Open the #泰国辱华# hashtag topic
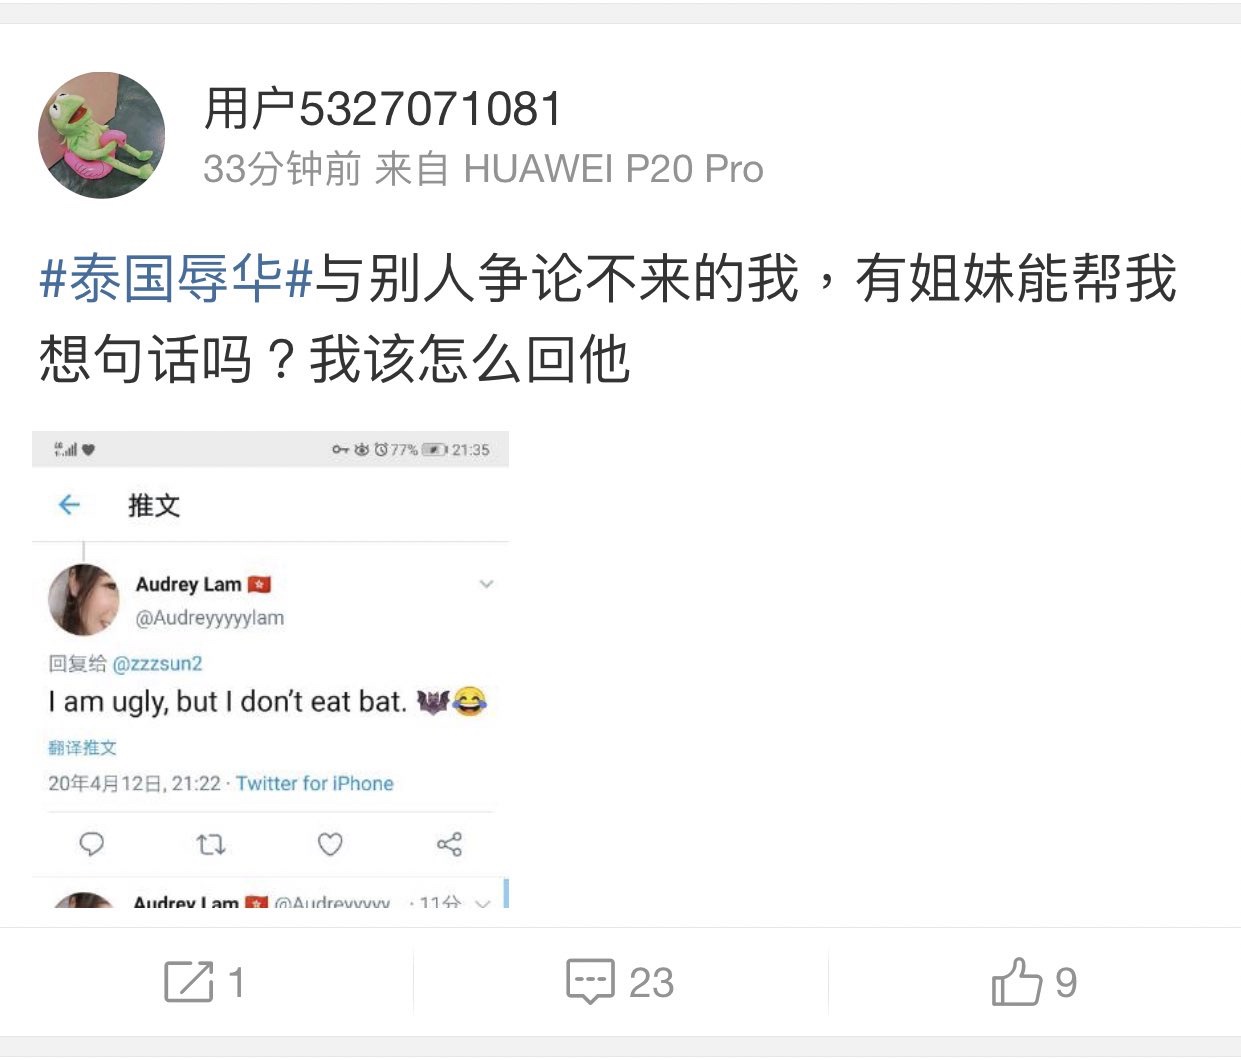This screenshot has width=1241, height=1060. [x=177, y=279]
